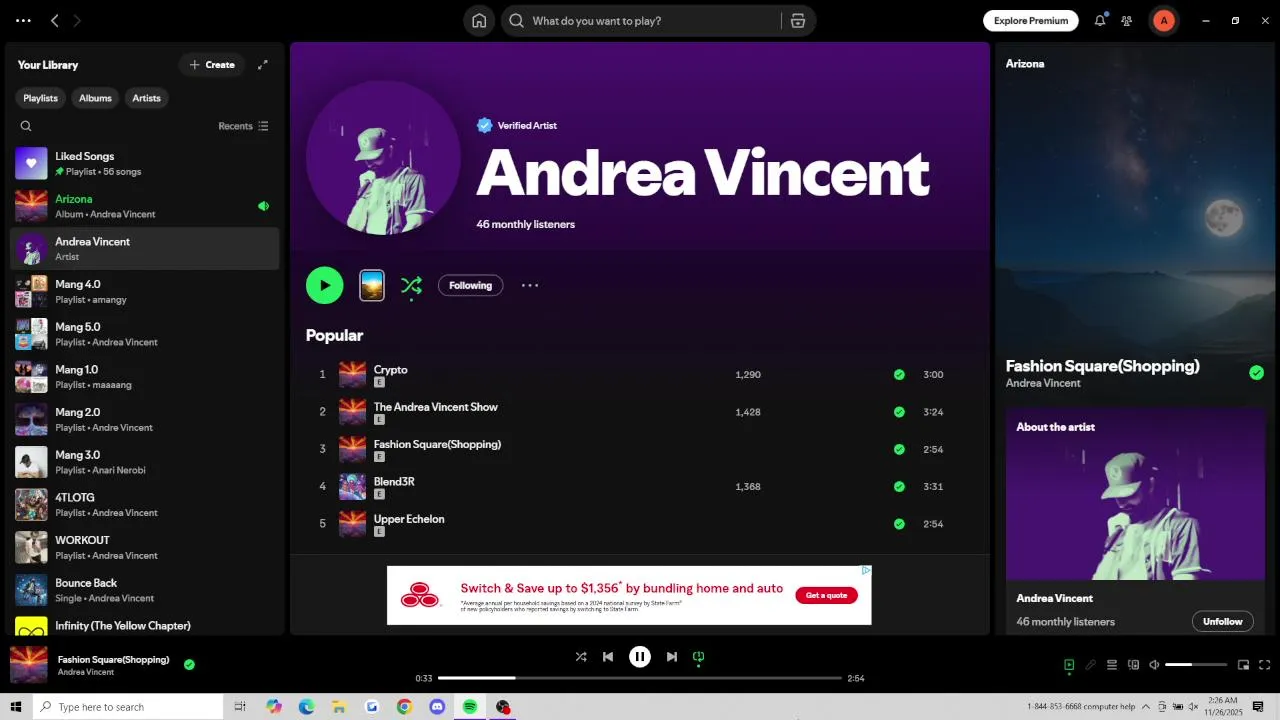Open Spotify Home via house icon

coord(479,21)
